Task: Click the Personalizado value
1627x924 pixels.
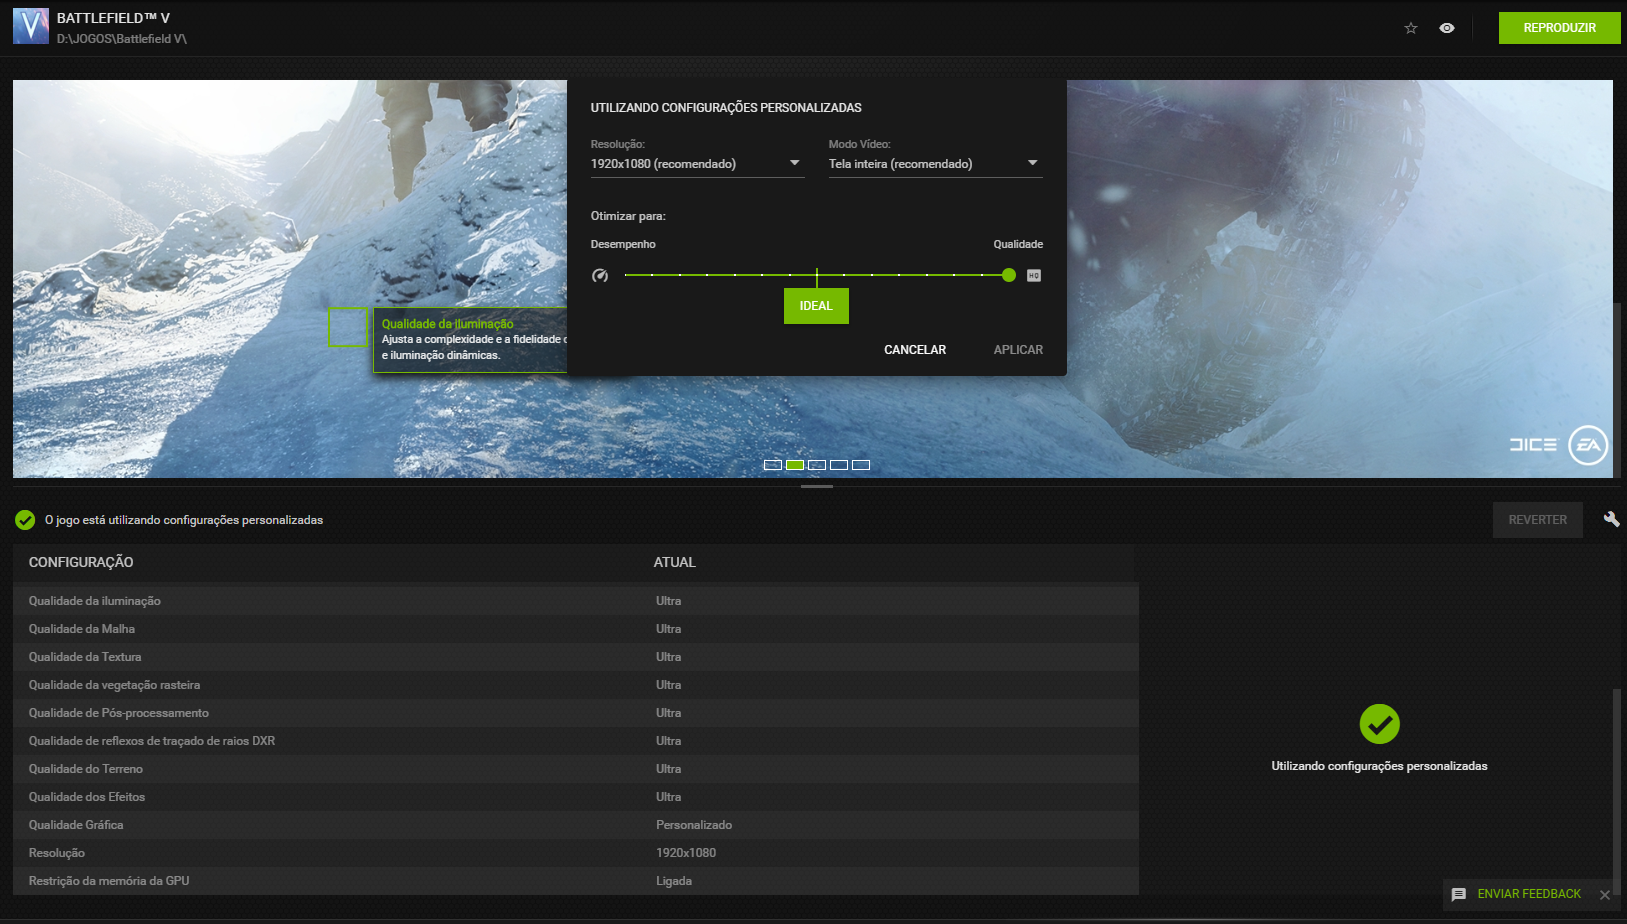Action: click(x=694, y=825)
